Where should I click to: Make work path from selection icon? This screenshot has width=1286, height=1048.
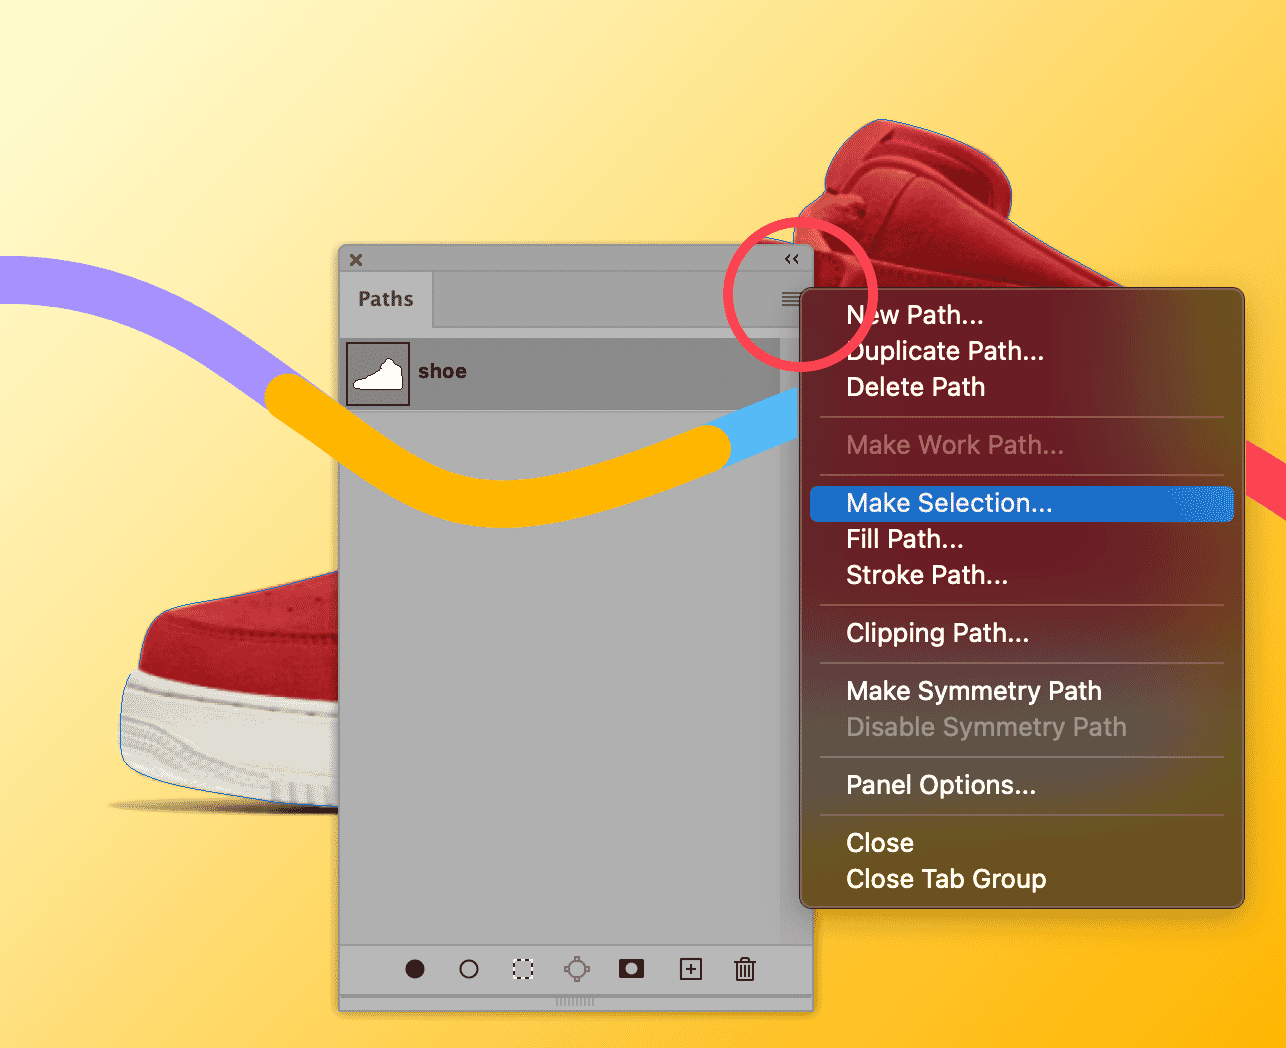click(x=577, y=969)
